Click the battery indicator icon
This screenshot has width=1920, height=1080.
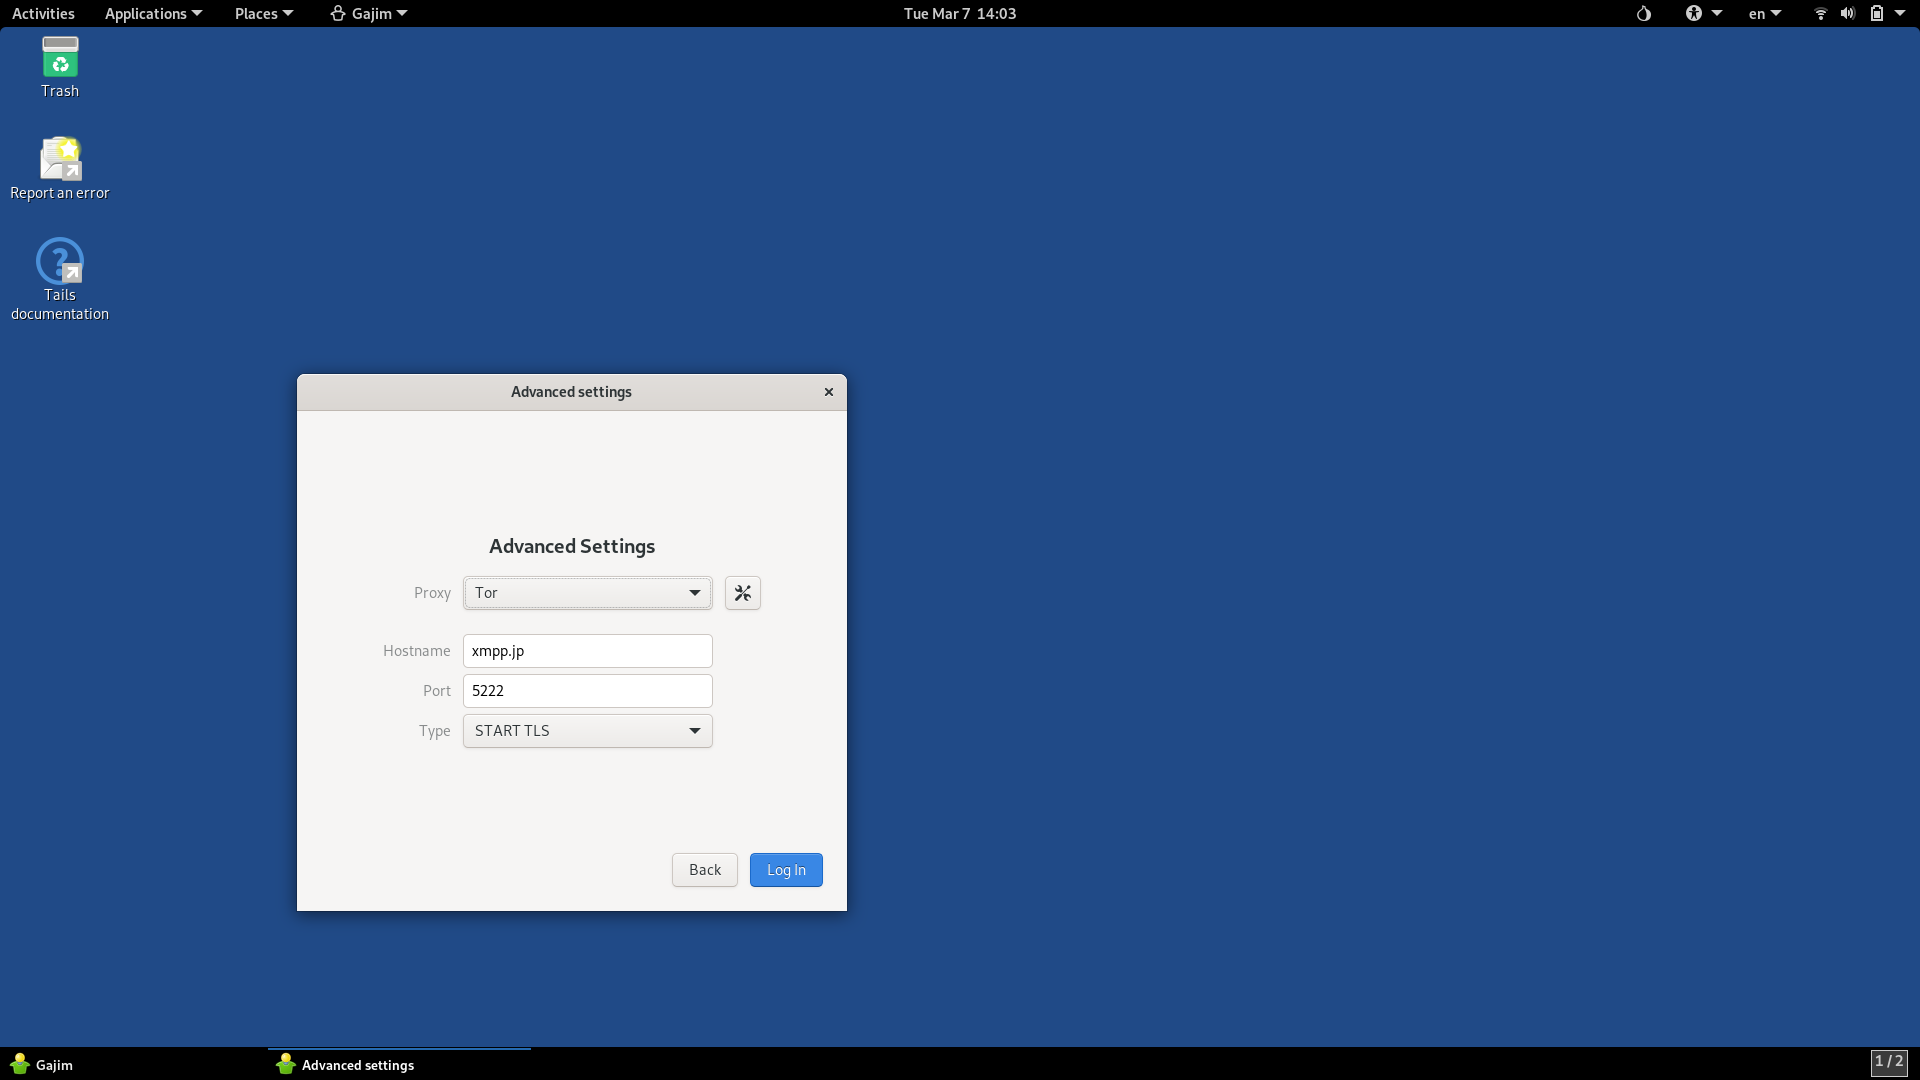tap(1877, 14)
